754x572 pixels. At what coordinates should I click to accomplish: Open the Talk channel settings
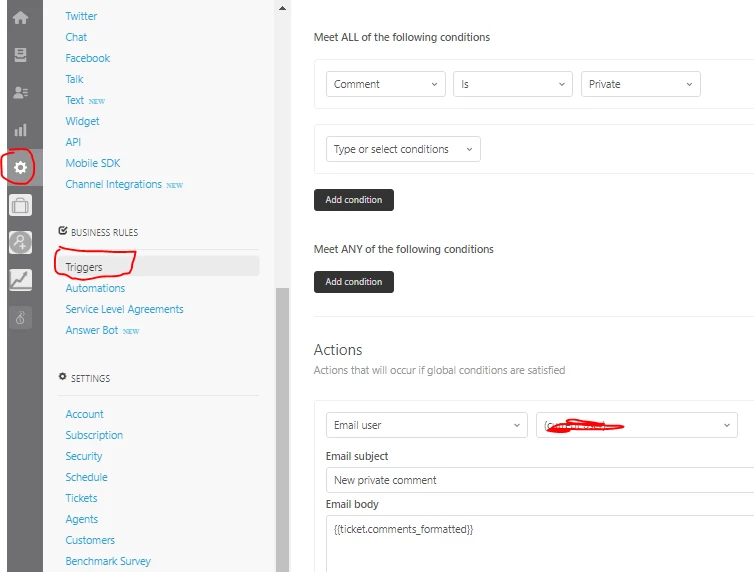[x=74, y=79]
